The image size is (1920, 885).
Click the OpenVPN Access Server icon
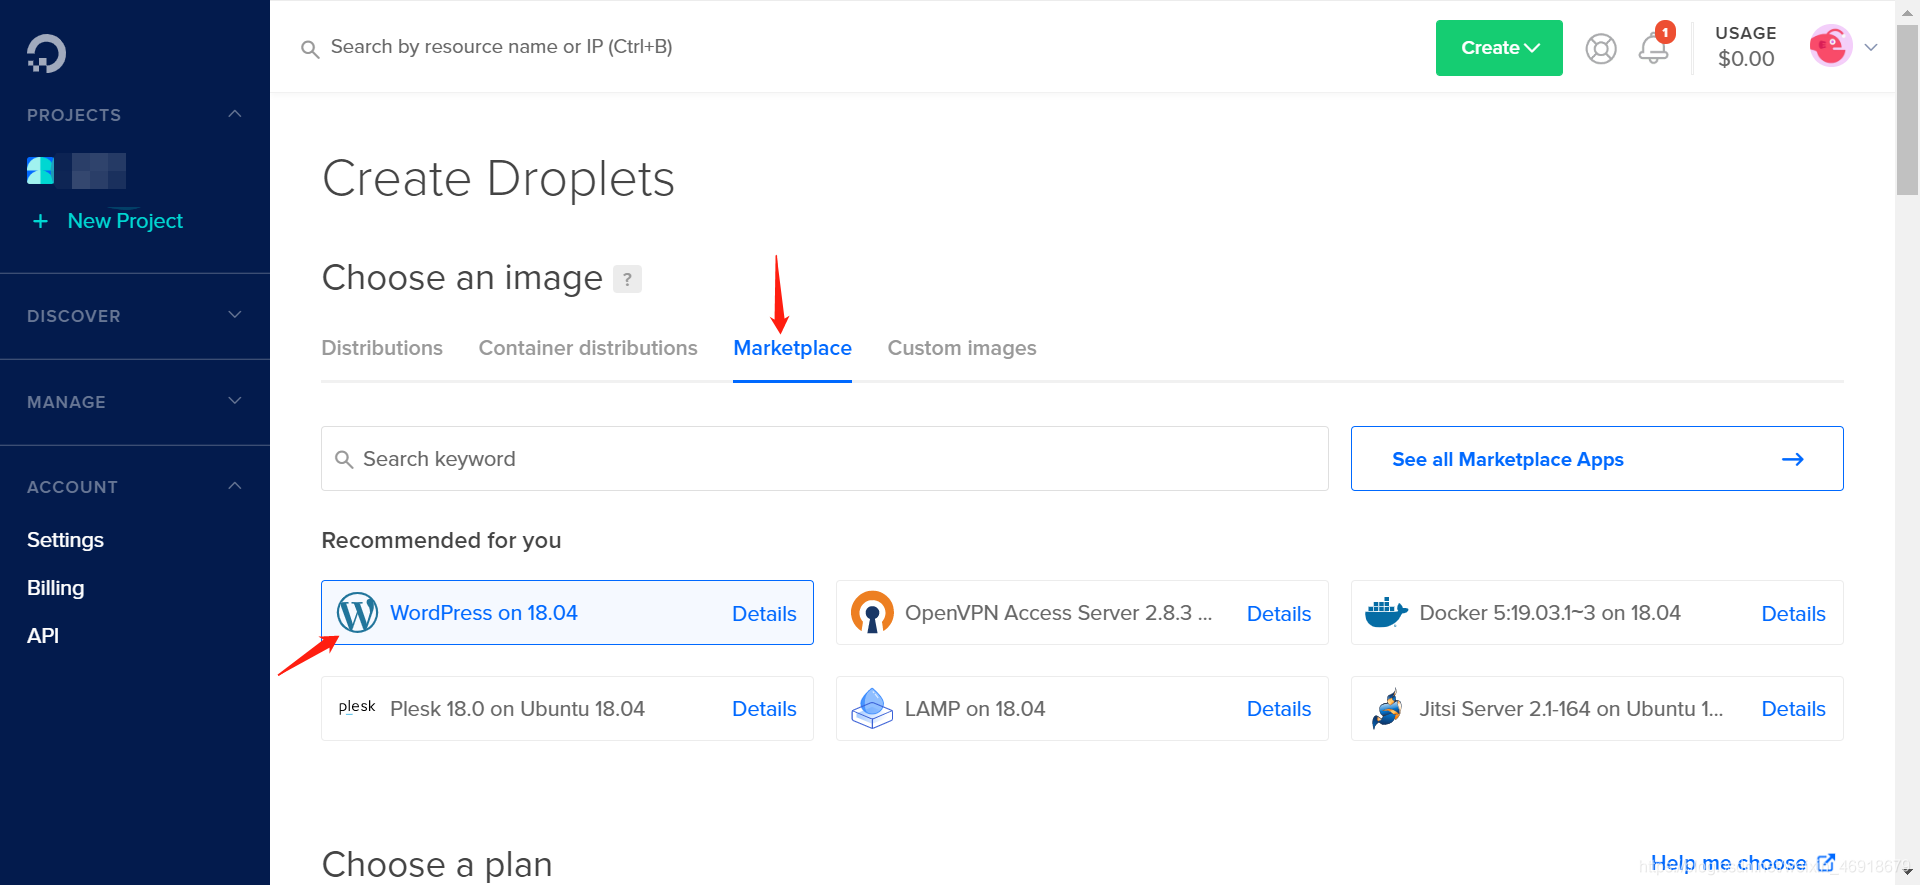[x=871, y=612]
